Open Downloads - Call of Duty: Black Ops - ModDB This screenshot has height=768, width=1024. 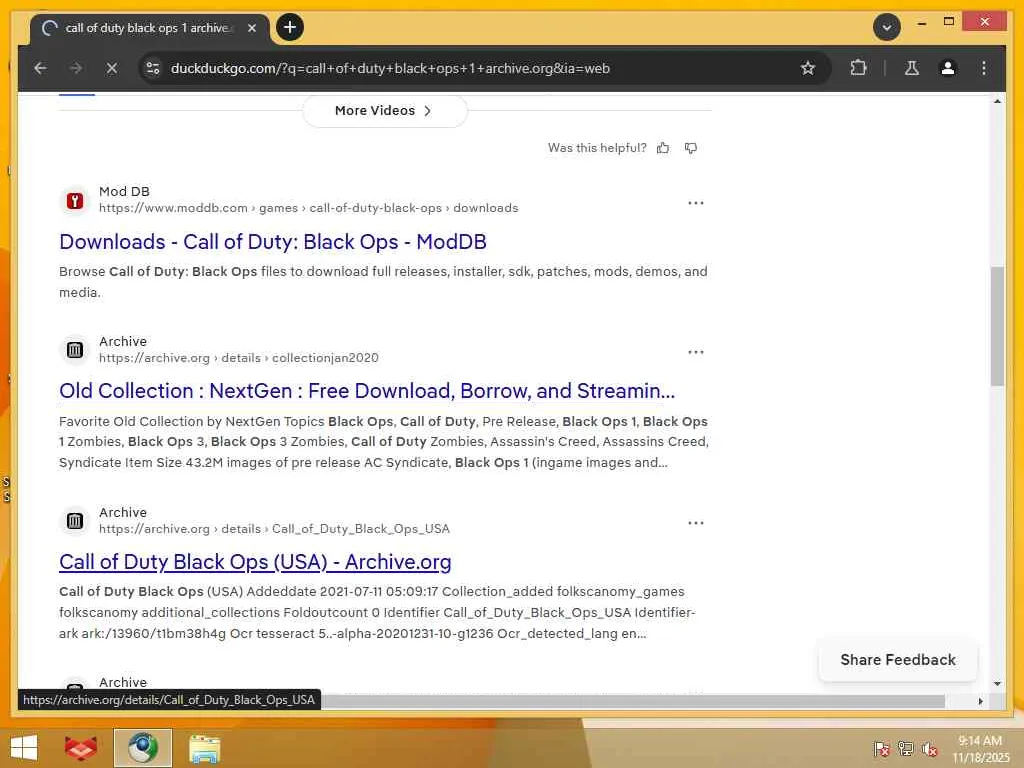pyautogui.click(x=273, y=242)
